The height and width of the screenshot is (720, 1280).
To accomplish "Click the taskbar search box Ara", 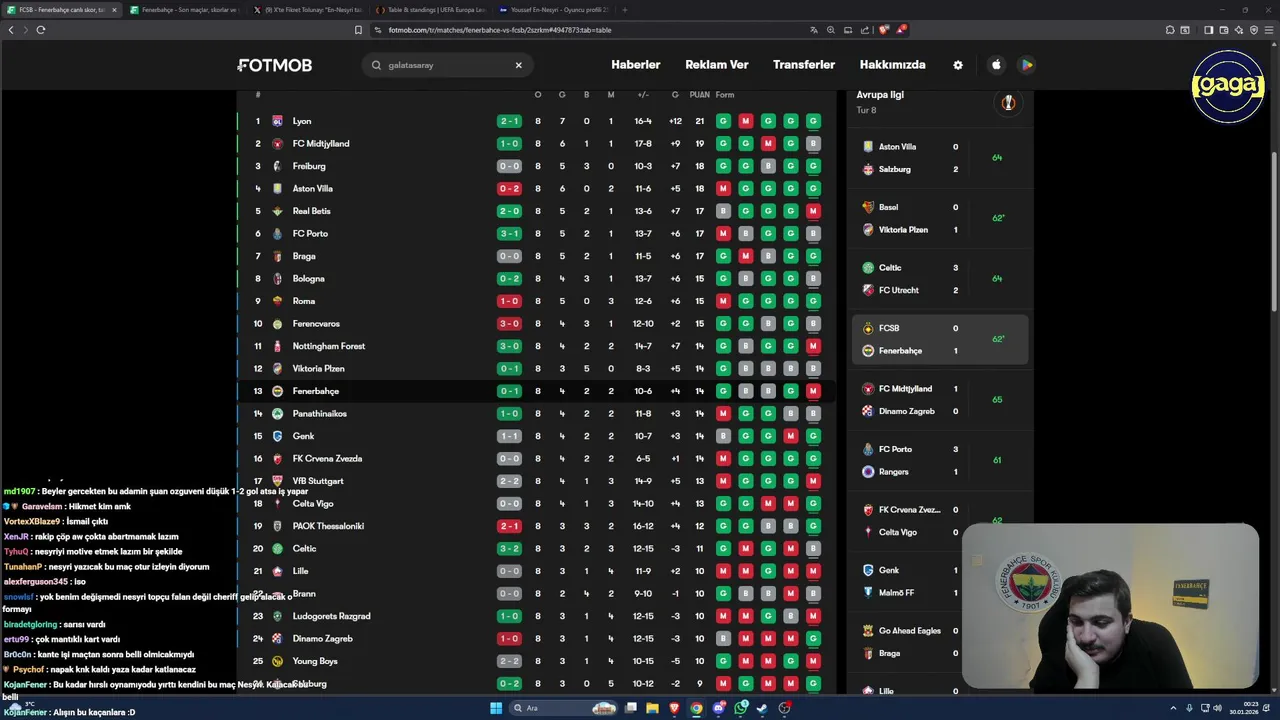I will pyautogui.click(x=562, y=708).
